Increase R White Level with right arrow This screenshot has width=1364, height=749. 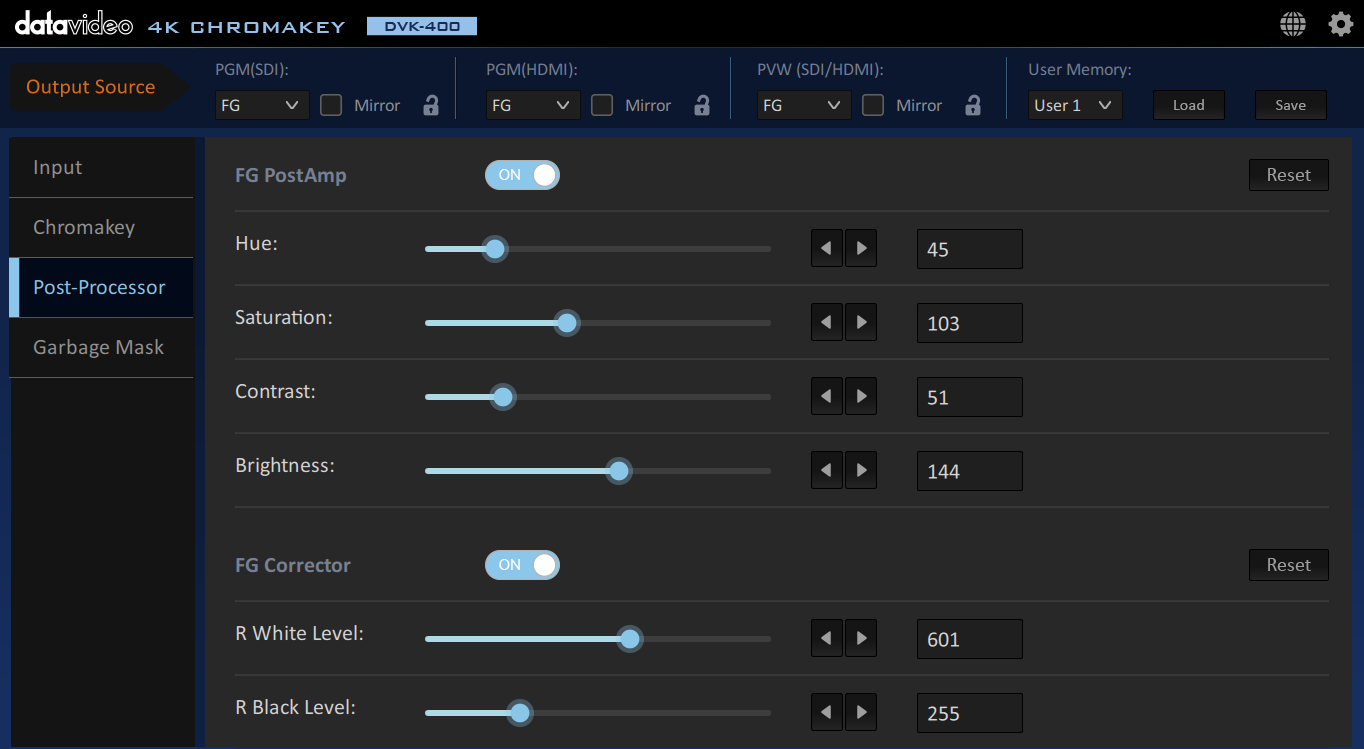[x=861, y=639]
